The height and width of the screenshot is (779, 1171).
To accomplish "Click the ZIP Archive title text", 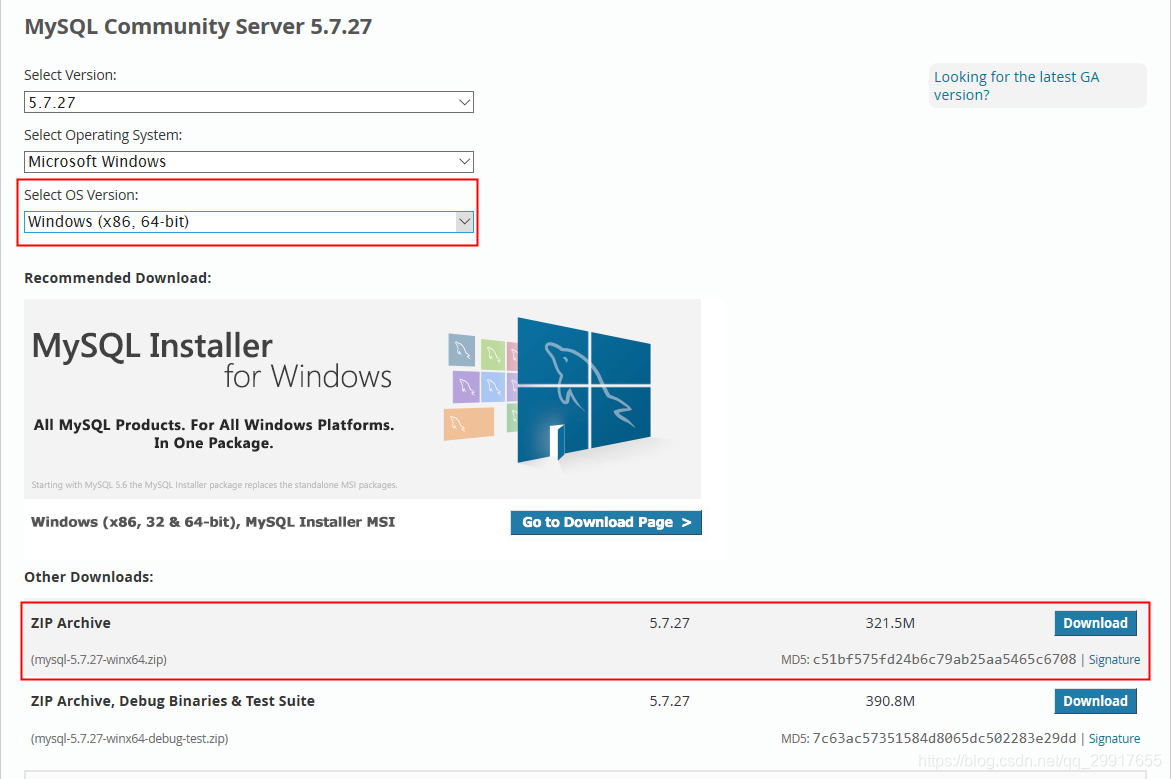I will 71,623.
